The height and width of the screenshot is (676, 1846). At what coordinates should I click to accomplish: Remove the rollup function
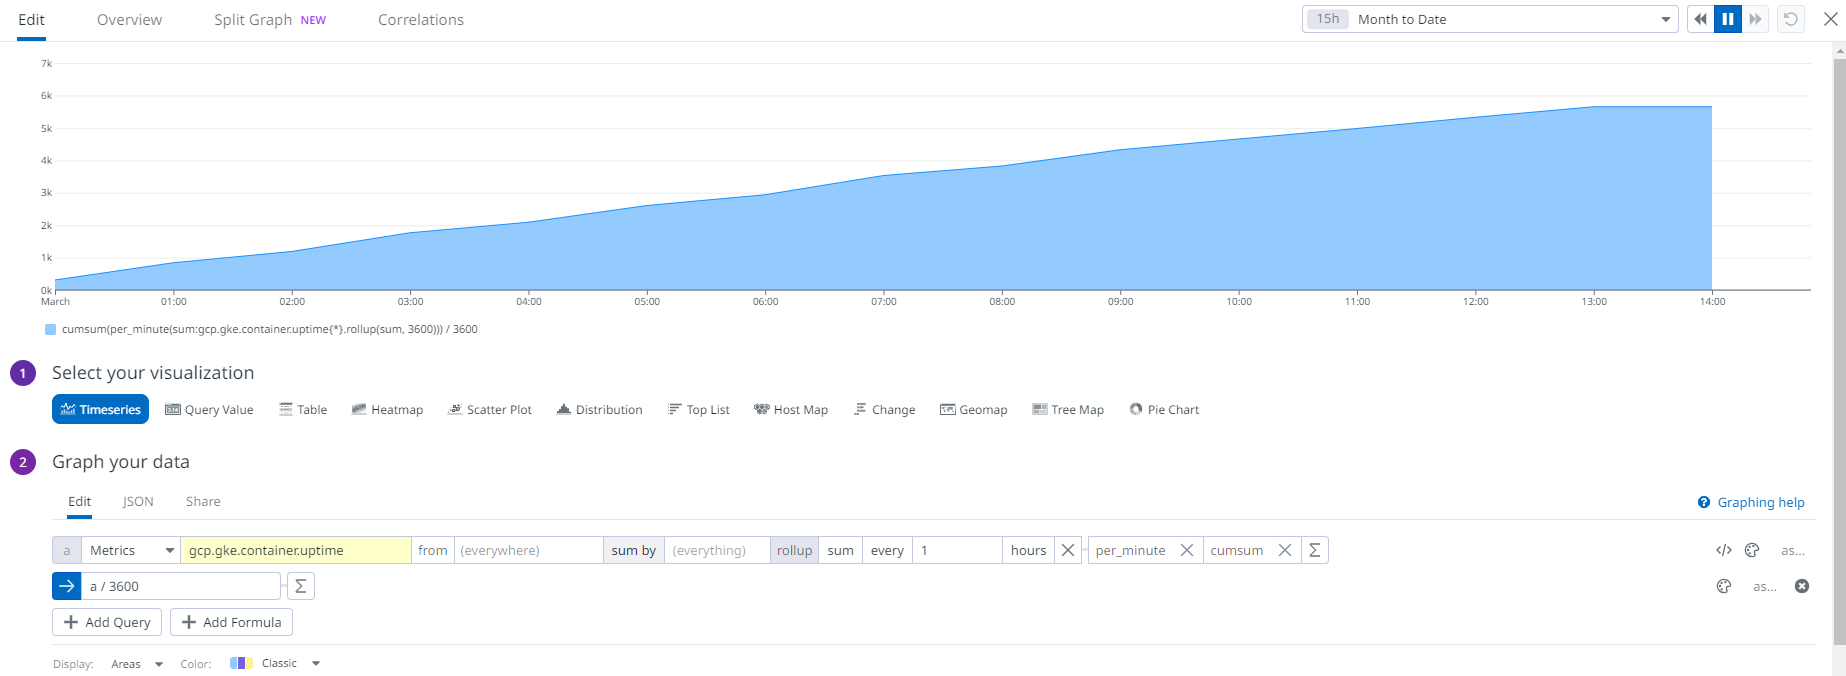pos(1068,550)
